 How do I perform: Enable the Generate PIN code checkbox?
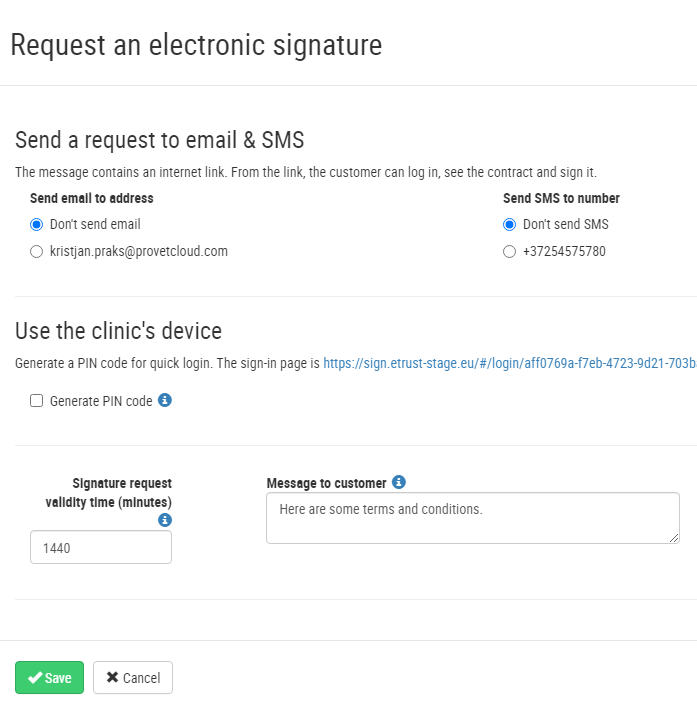[37, 401]
